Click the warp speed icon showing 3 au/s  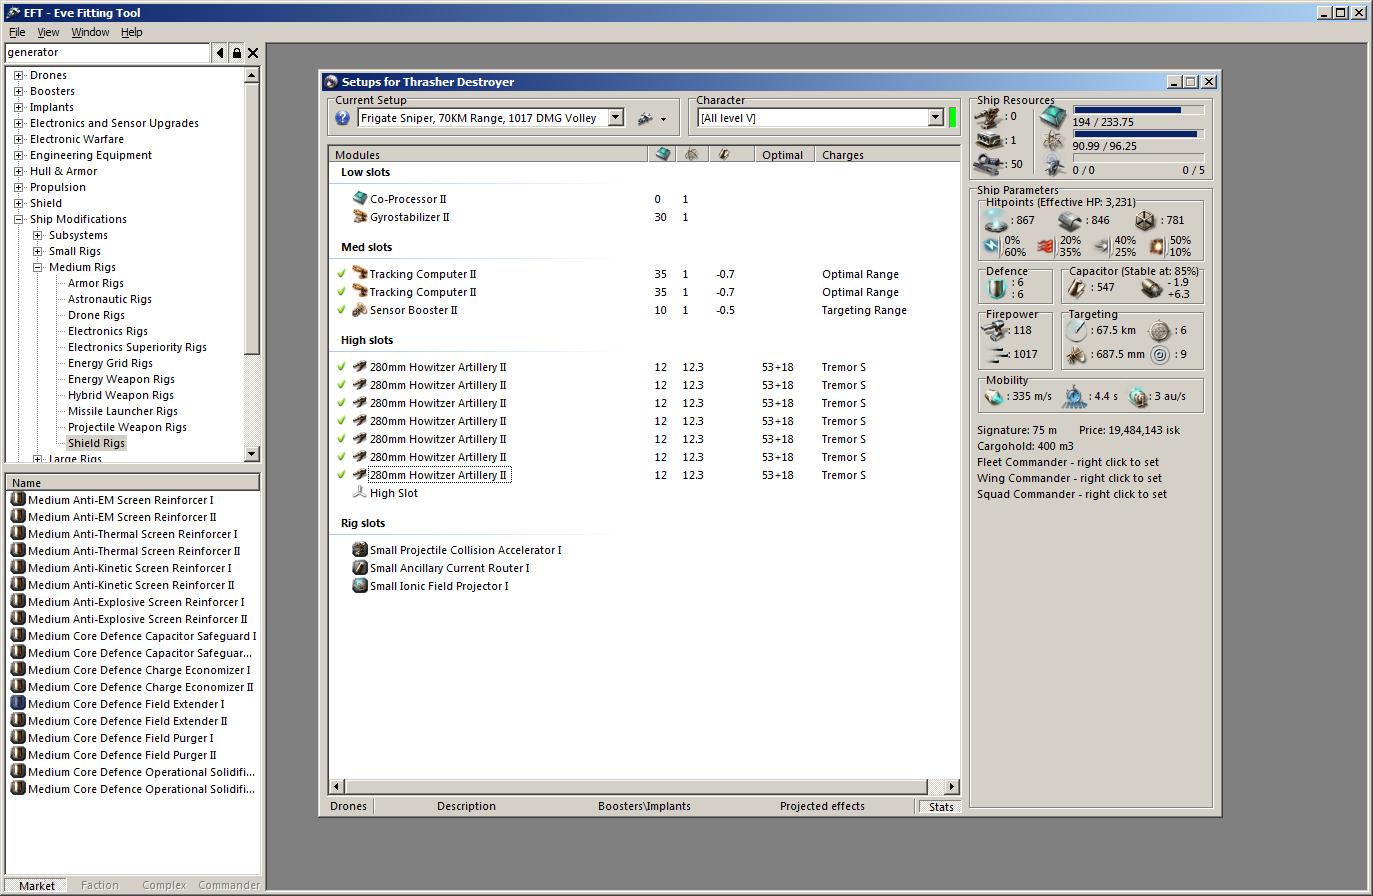click(x=1139, y=397)
